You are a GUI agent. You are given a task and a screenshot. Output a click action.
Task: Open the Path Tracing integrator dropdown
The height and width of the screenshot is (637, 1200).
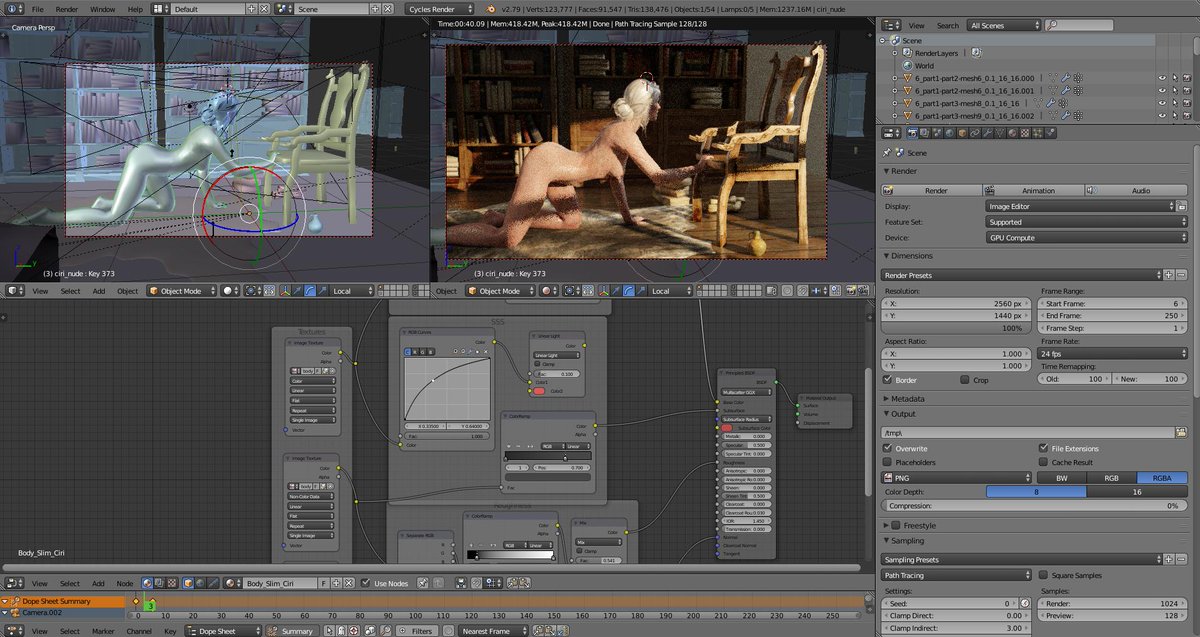coord(957,575)
